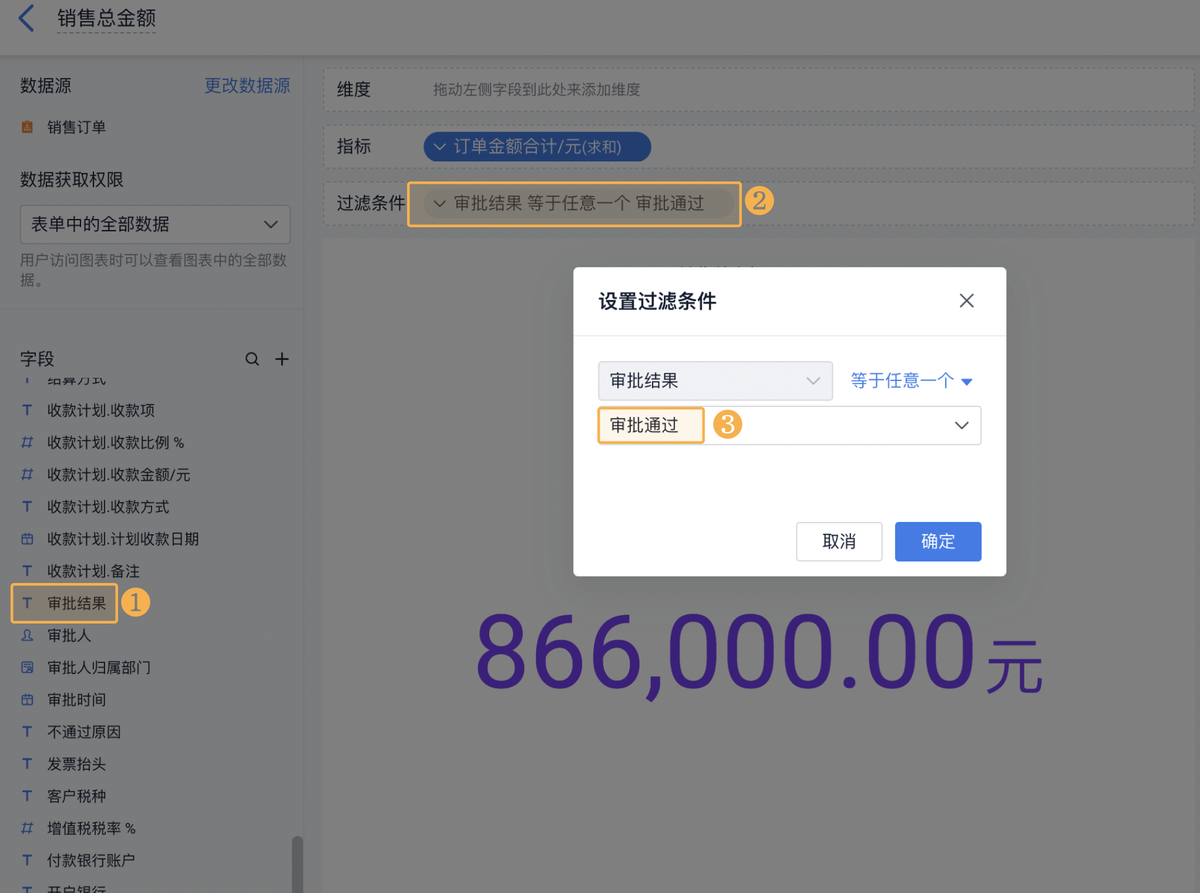Click the 取消 button
This screenshot has height=893, width=1200.
click(839, 541)
